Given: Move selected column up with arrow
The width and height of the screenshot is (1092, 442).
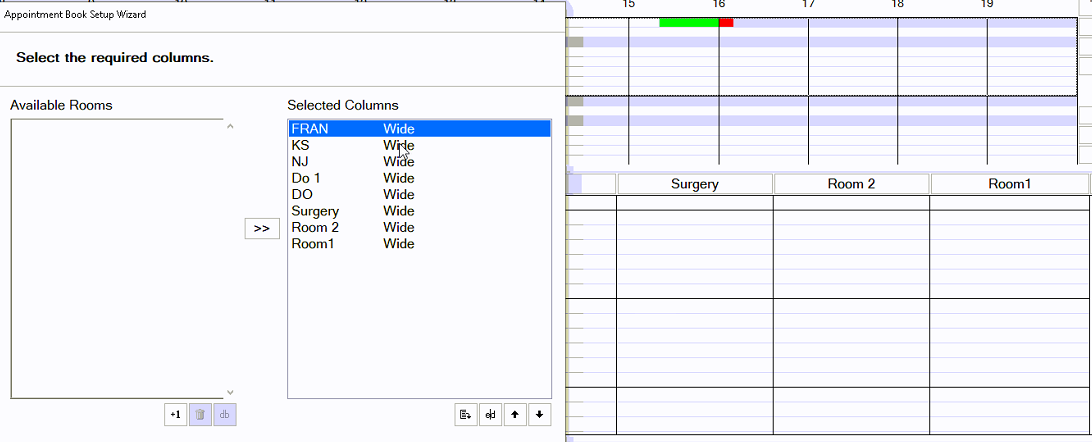Looking at the screenshot, I should click(x=515, y=414).
